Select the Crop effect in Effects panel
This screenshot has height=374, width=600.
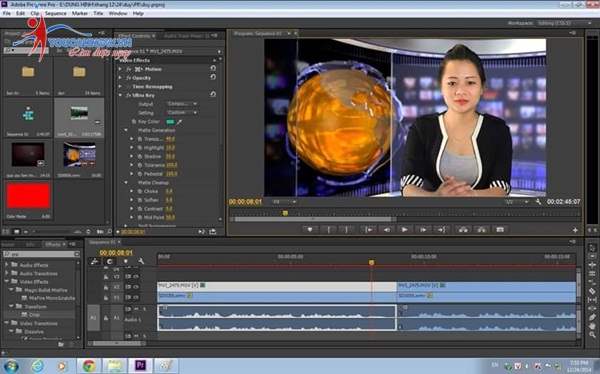point(34,315)
